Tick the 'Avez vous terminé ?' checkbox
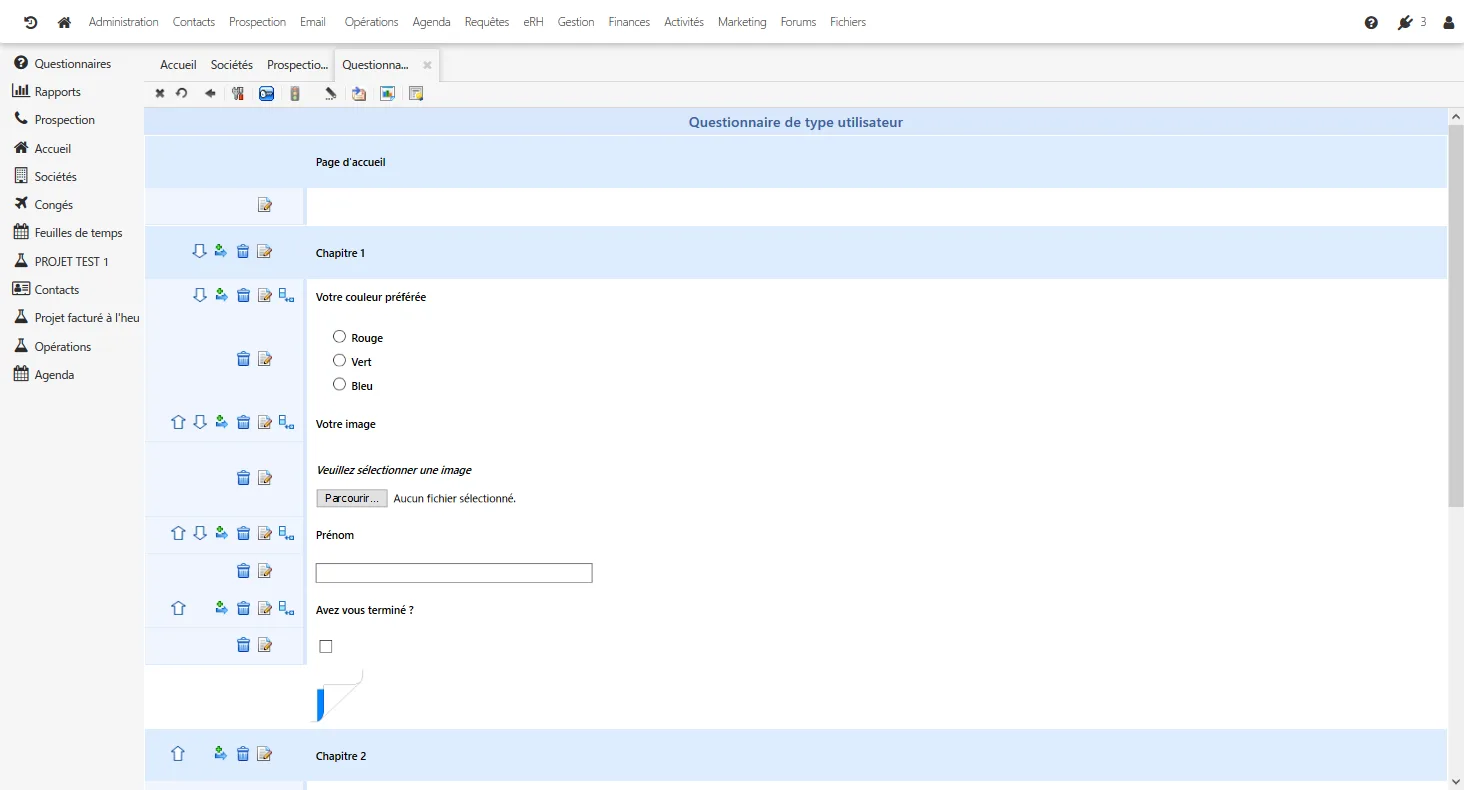Image resolution: width=1464 pixels, height=790 pixels. pyautogui.click(x=326, y=647)
